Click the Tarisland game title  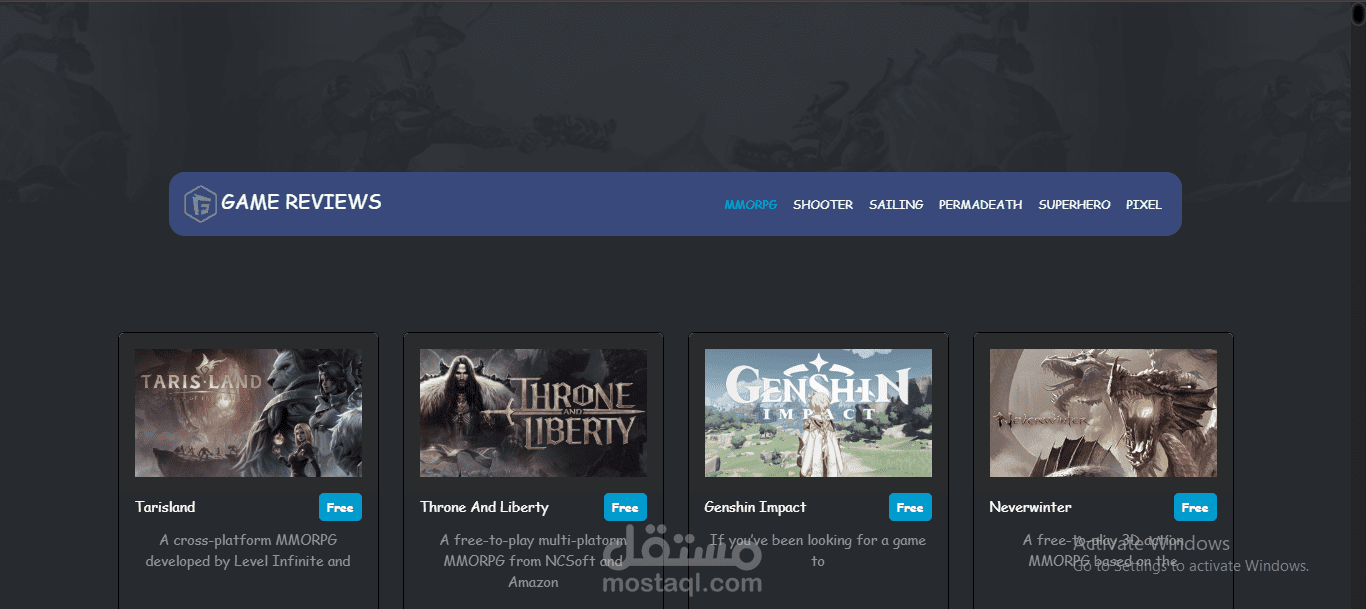(165, 507)
